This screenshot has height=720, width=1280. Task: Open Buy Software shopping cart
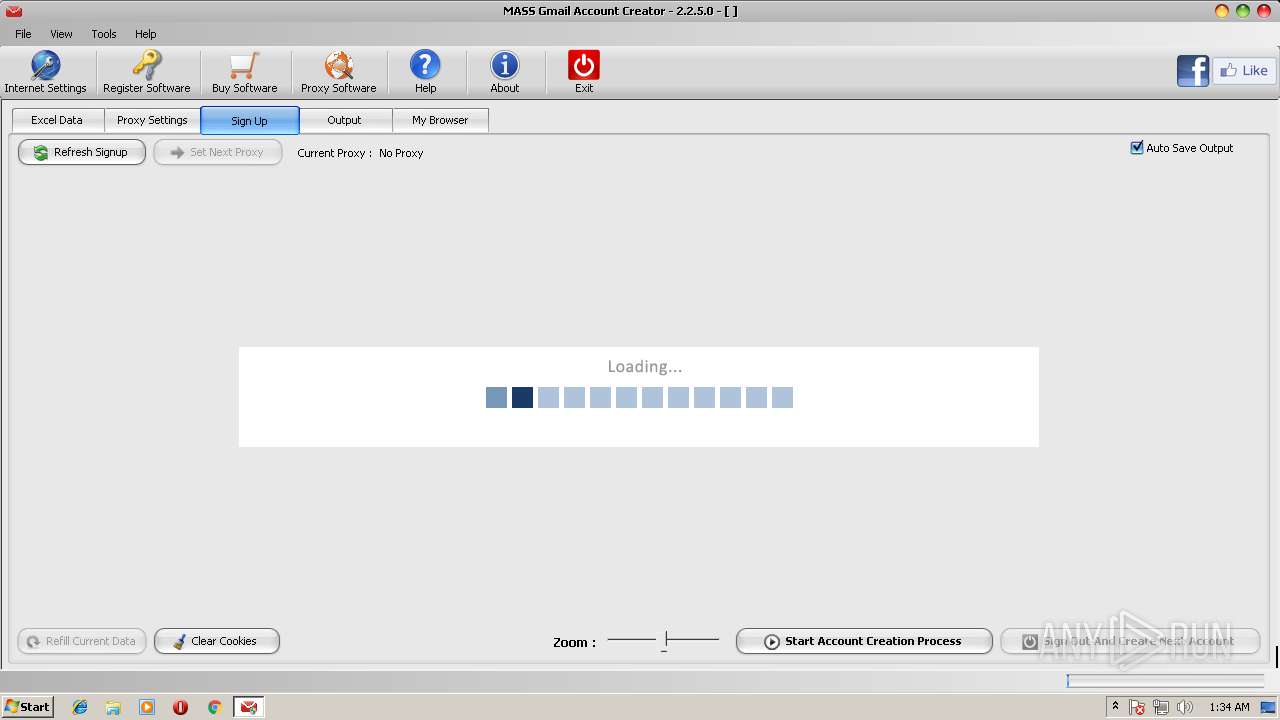244,72
